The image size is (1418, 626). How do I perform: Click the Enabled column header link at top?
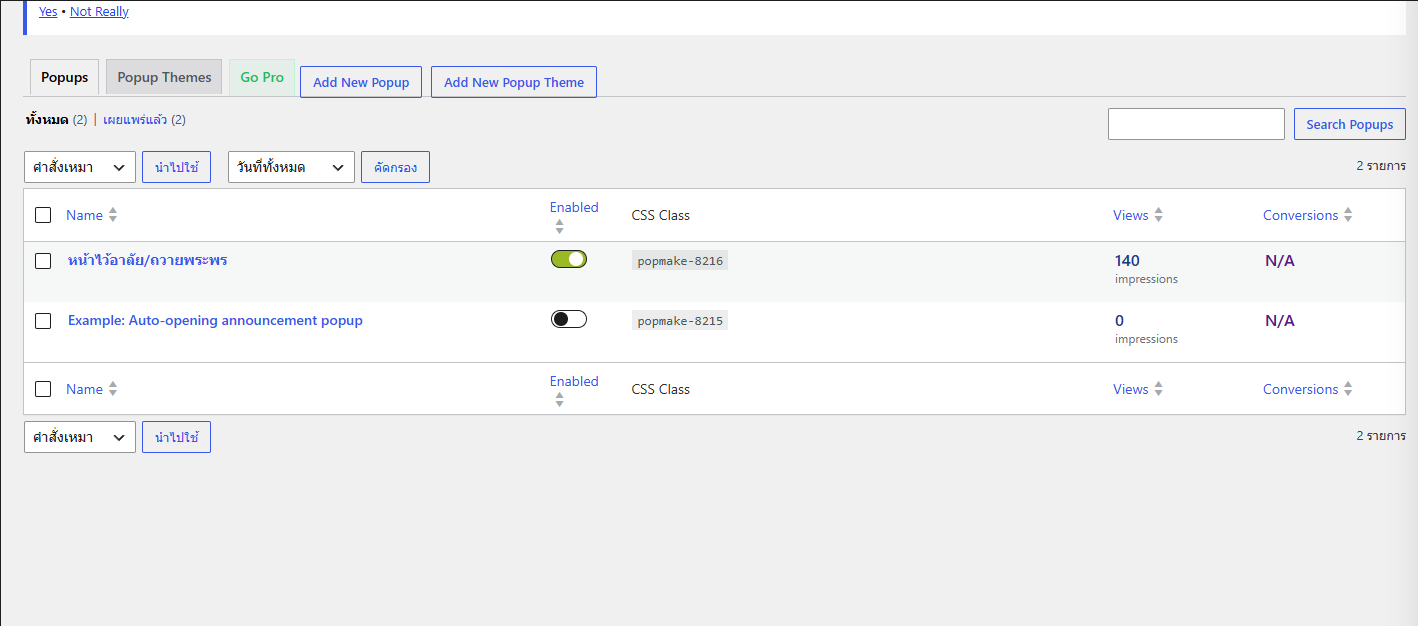pos(574,207)
